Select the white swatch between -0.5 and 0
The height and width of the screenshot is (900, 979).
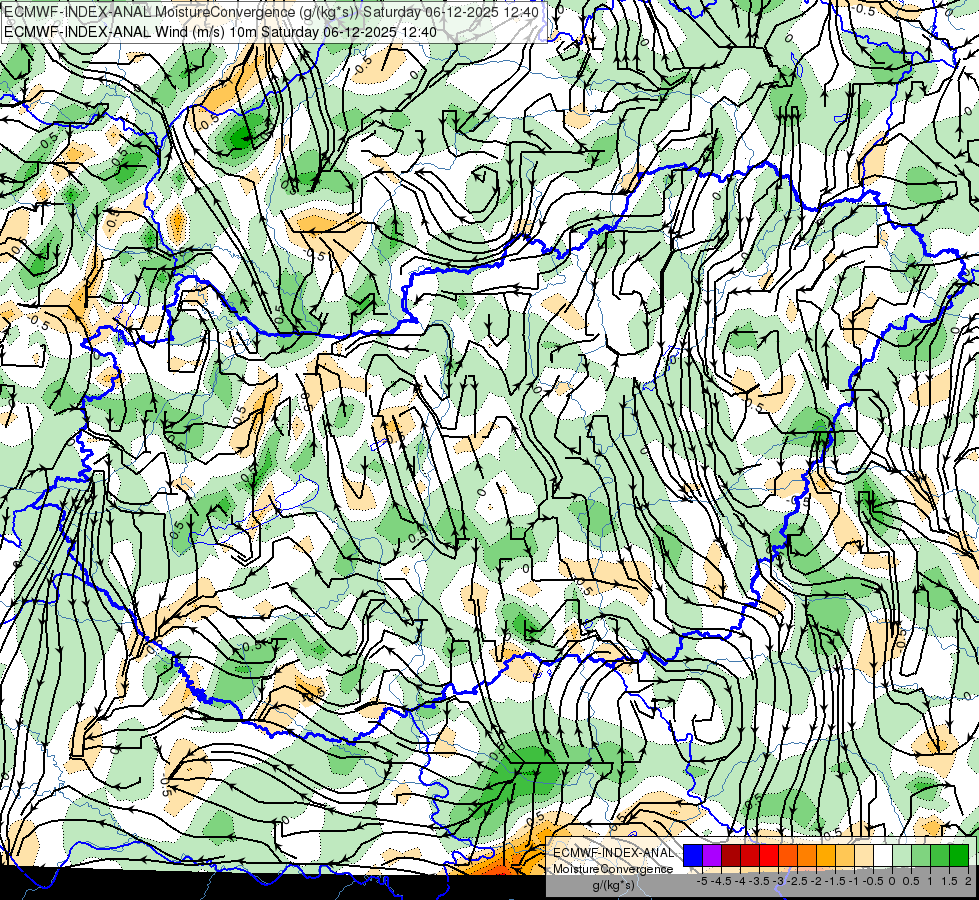point(883,856)
